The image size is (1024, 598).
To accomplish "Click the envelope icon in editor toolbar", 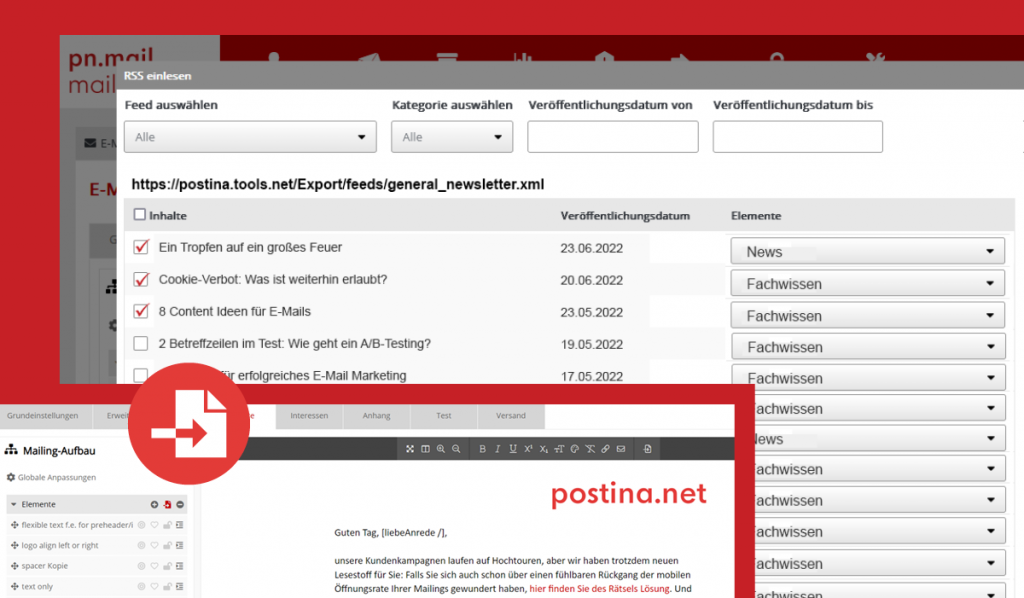I will tap(621, 449).
